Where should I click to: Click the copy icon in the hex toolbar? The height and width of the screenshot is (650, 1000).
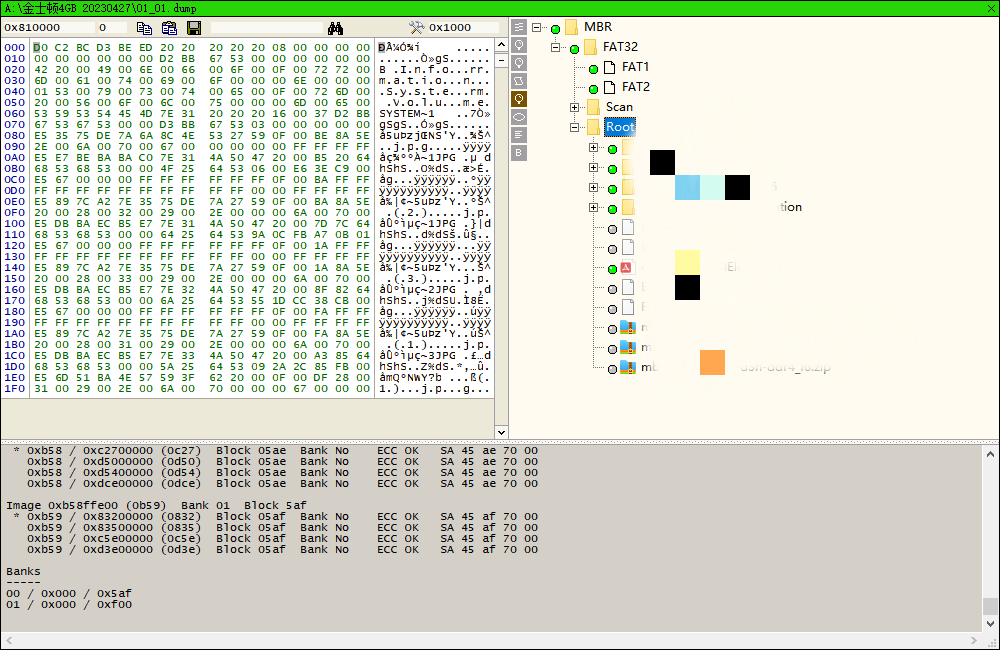tap(144, 28)
